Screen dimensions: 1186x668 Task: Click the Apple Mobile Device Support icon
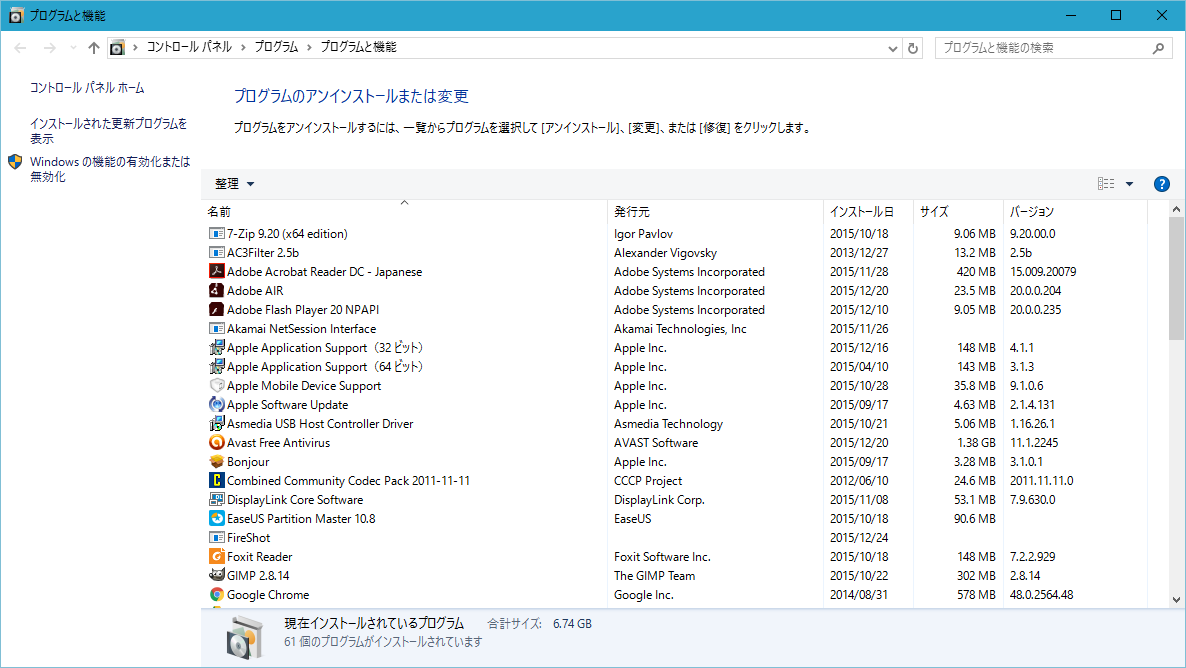(217, 385)
